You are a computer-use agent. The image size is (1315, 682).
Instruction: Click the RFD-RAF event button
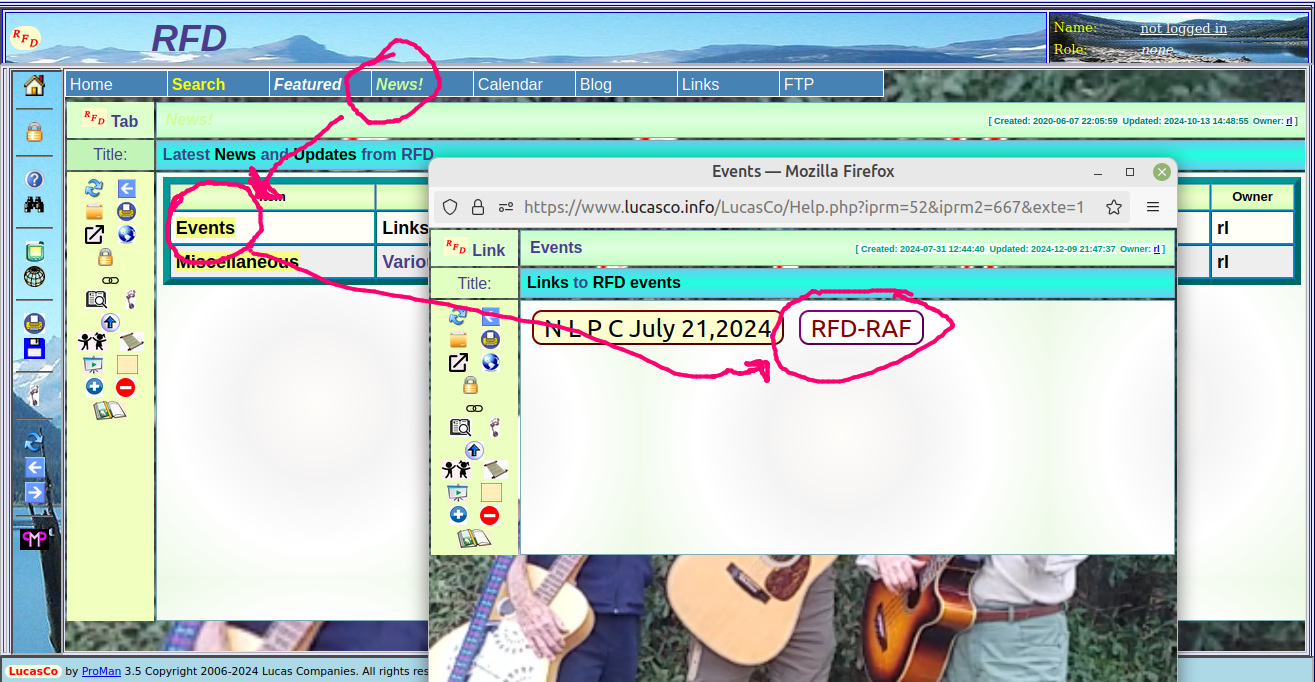[x=861, y=328]
